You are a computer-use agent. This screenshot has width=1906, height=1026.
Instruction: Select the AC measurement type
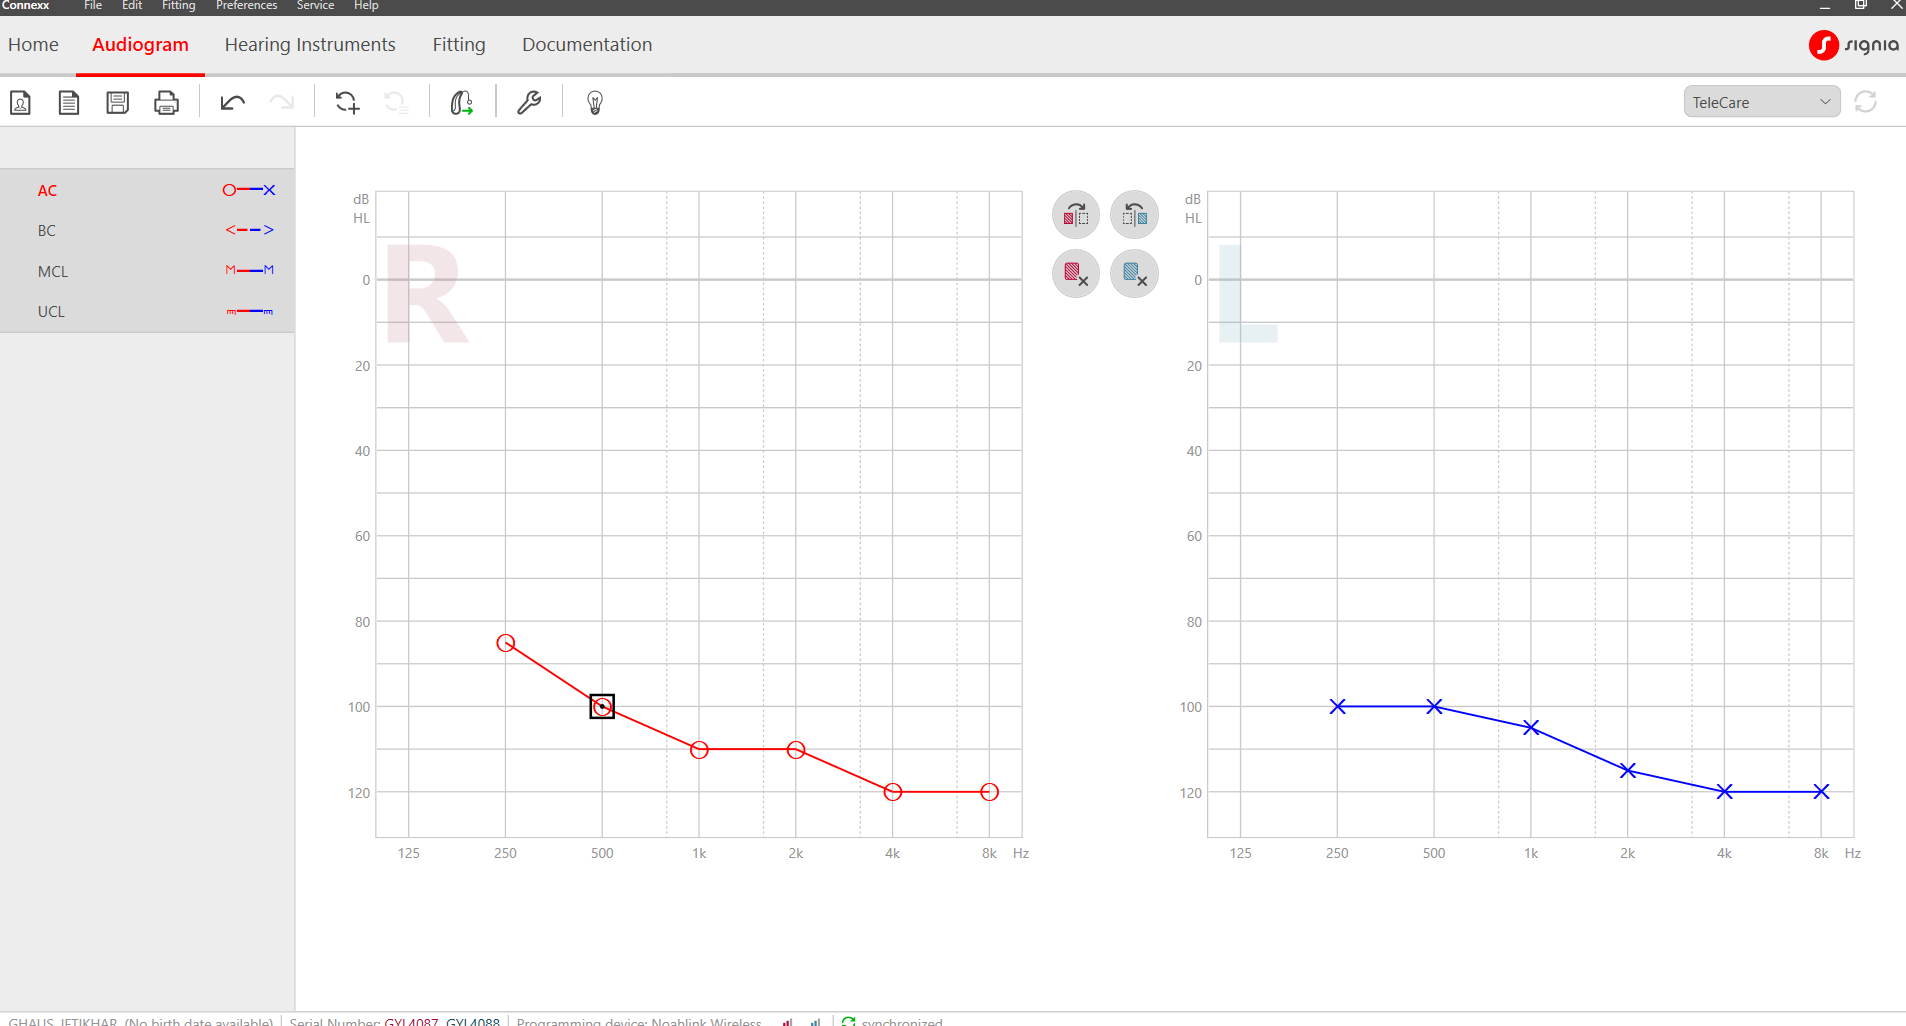click(148, 190)
